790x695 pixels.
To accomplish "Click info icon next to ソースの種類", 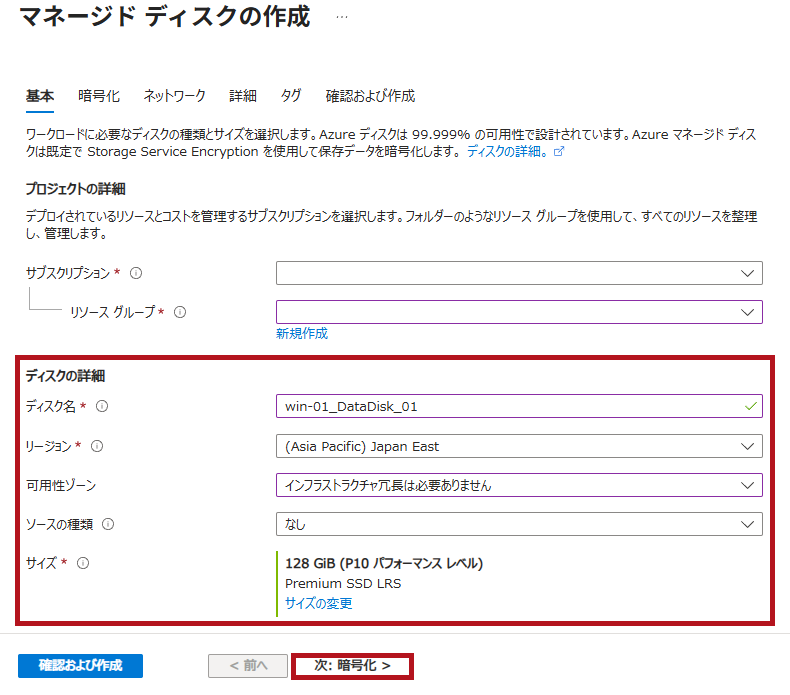I will pyautogui.click(x=108, y=524).
